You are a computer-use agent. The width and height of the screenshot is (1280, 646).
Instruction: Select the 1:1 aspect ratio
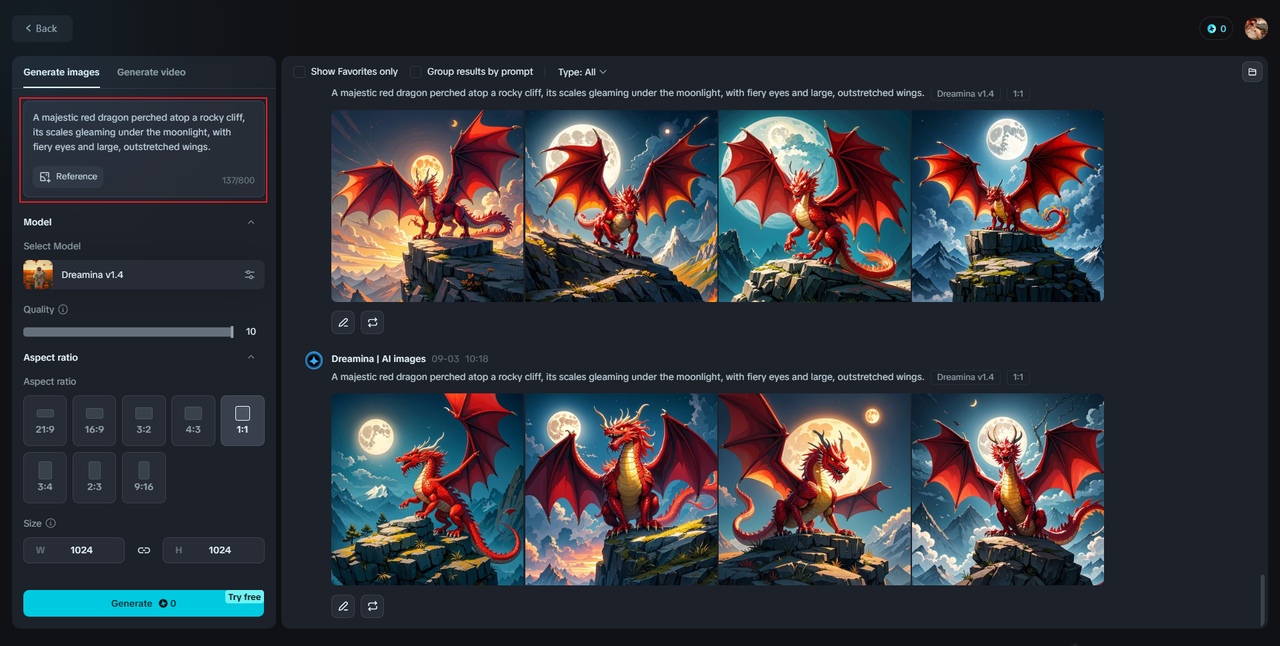pyautogui.click(x=243, y=421)
